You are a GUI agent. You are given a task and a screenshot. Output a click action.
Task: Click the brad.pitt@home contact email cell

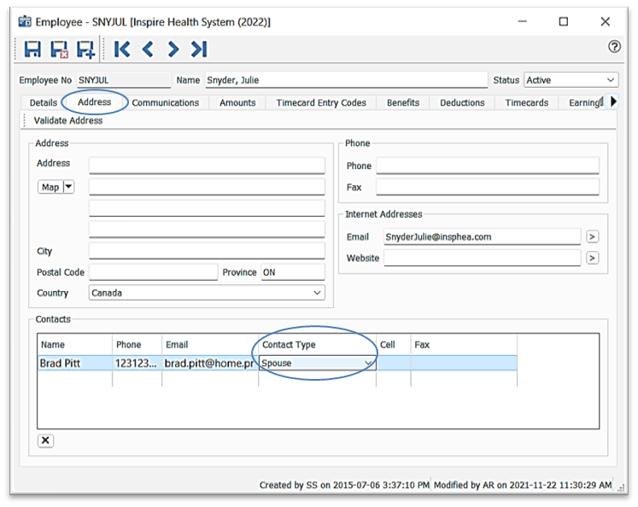[x=210, y=363]
